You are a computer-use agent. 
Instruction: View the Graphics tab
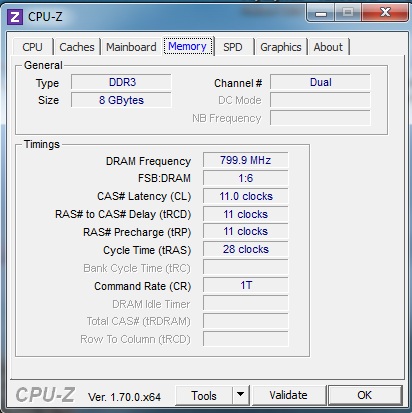click(281, 47)
